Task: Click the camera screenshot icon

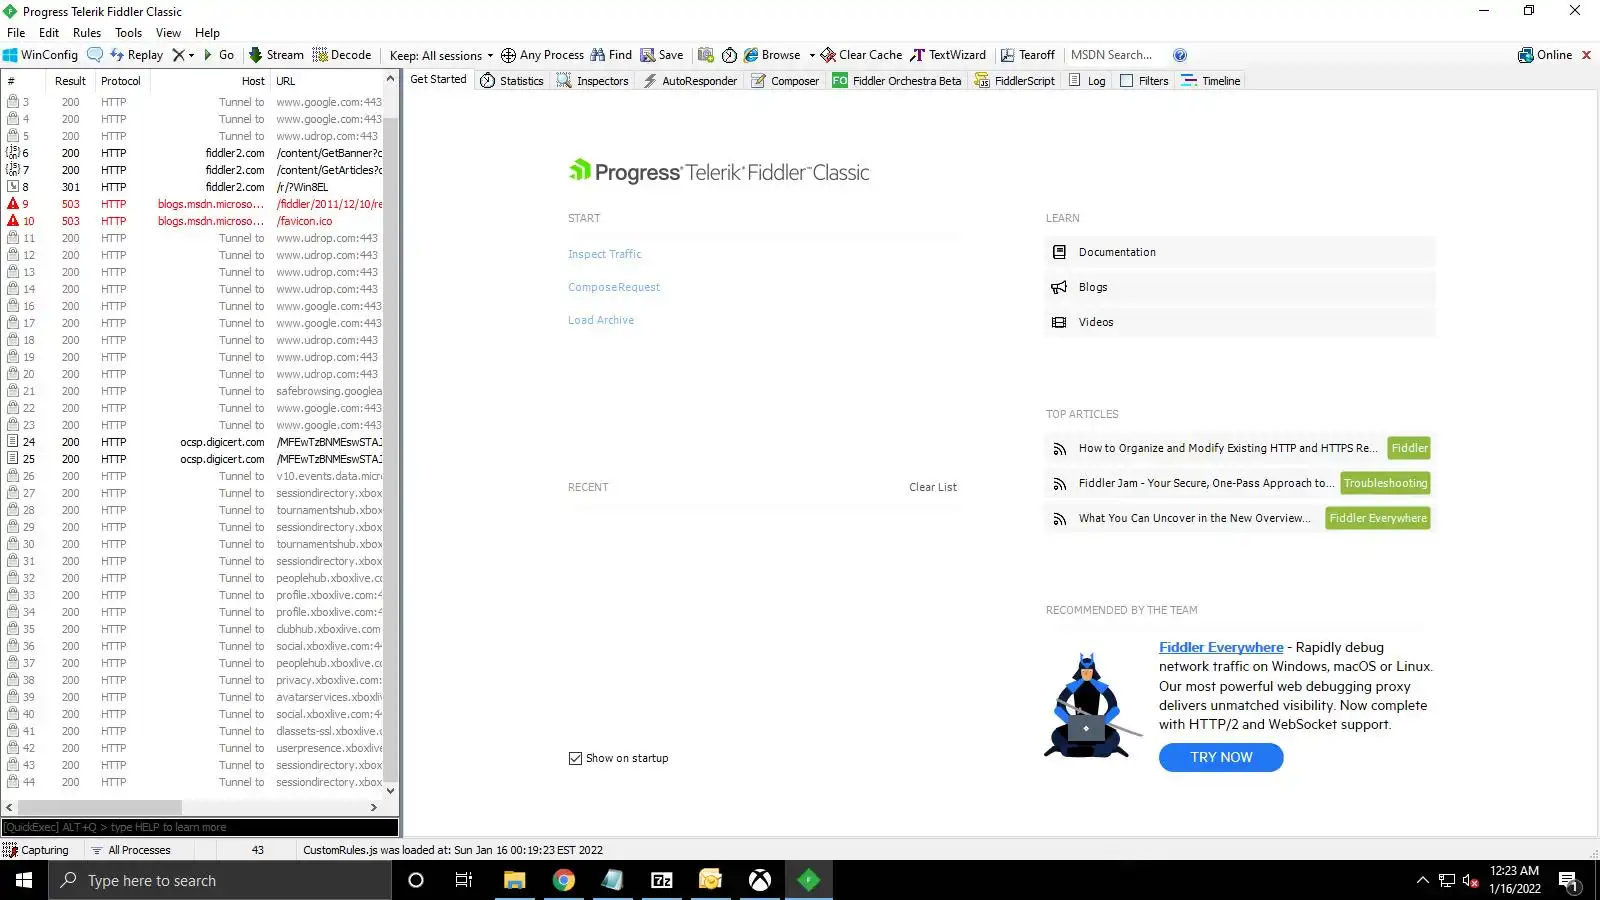Action: (x=706, y=55)
